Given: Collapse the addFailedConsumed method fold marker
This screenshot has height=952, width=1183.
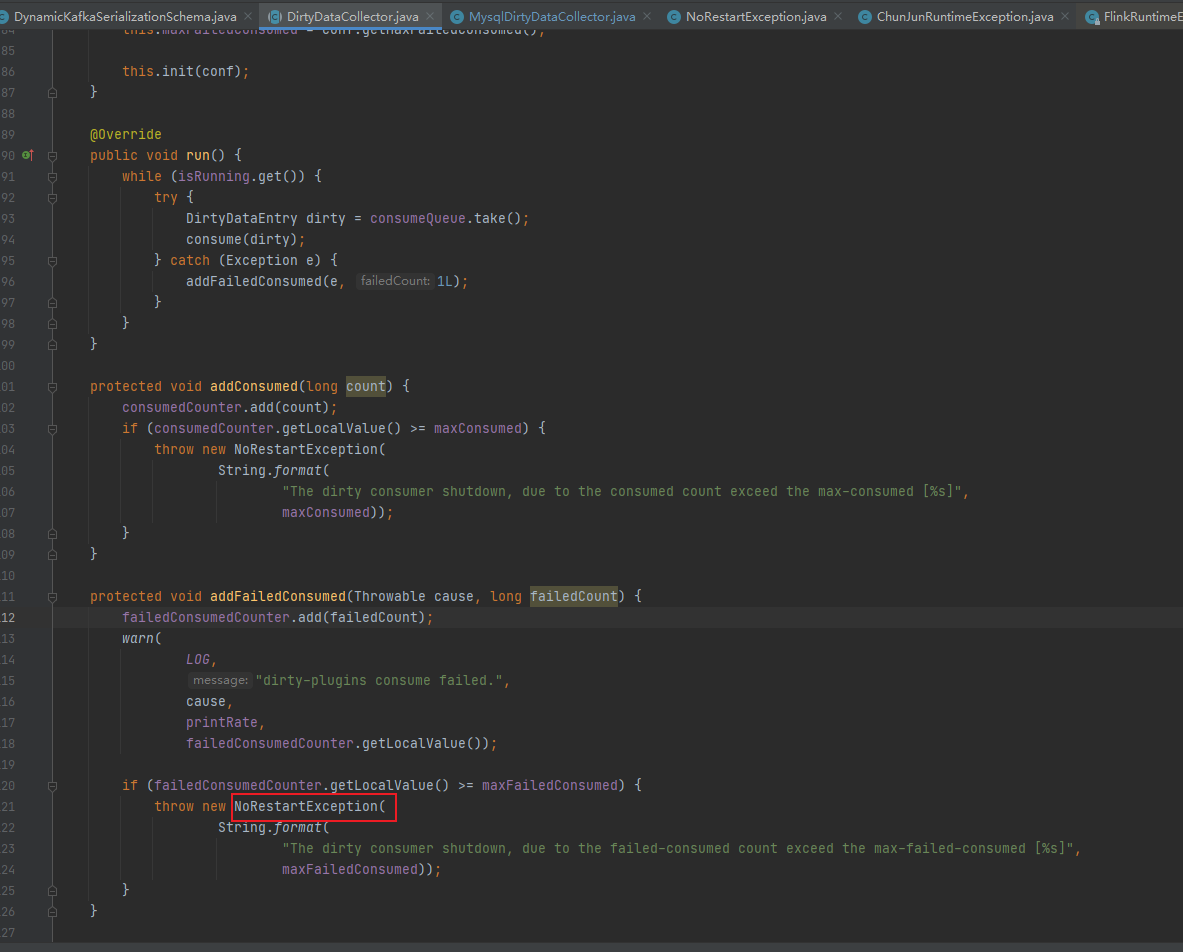Looking at the screenshot, I should click(x=53, y=597).
